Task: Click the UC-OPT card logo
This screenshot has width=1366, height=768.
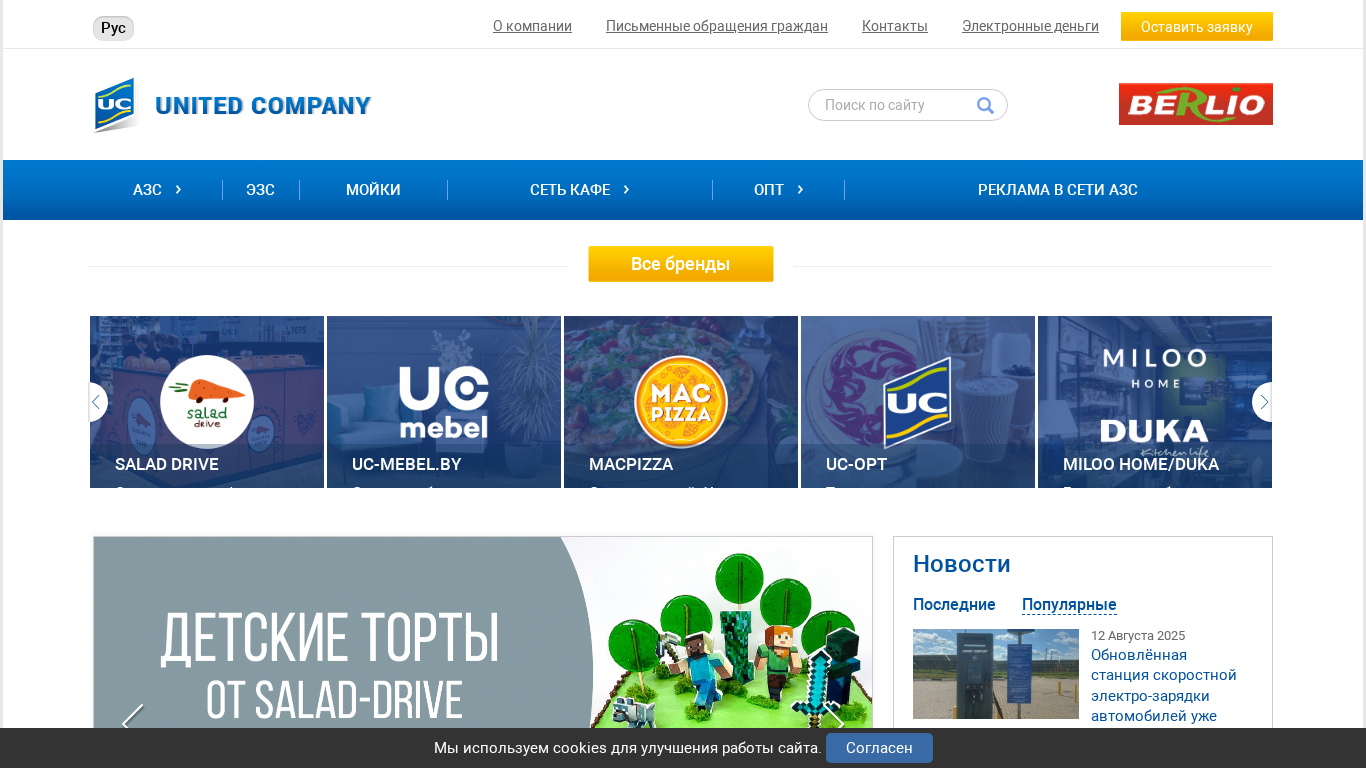Action: tap(918, 402)
